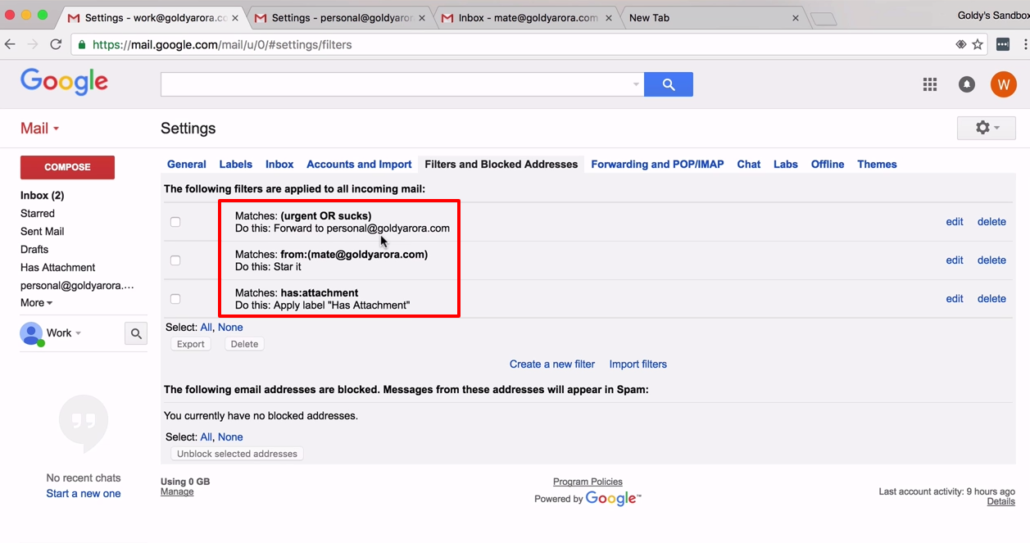The width and height of the screenshot is (1030, 543).
Task: Open search options dropdown arrow
Action: click(636, 84)
